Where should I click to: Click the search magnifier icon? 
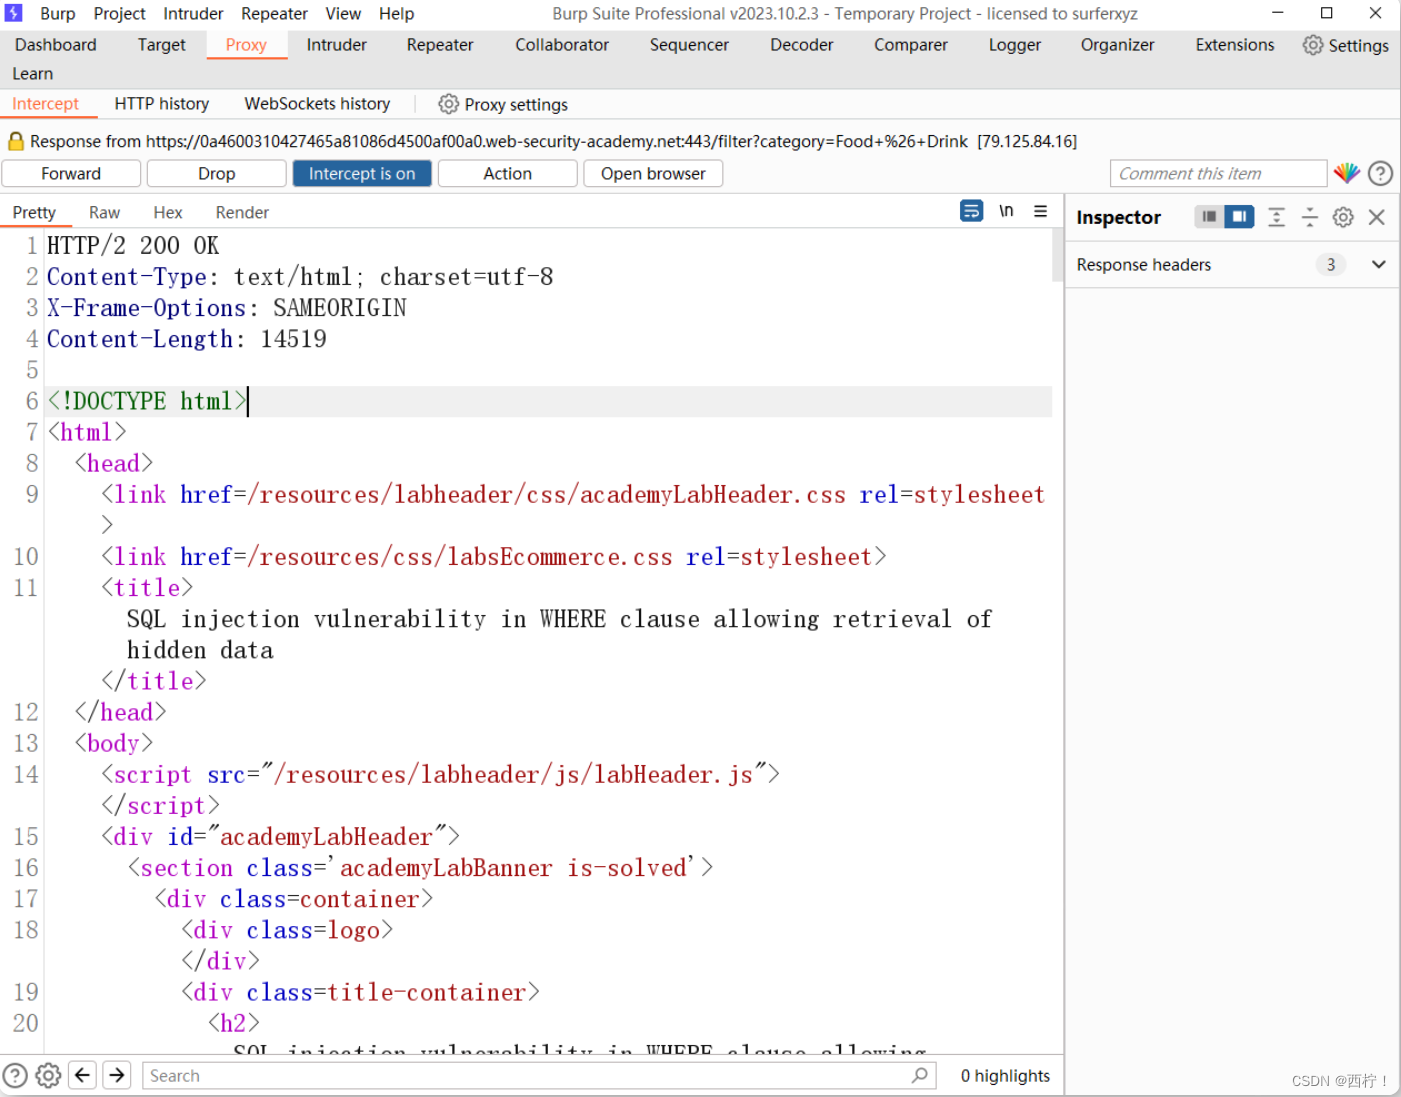click(x=920, y=1075)
